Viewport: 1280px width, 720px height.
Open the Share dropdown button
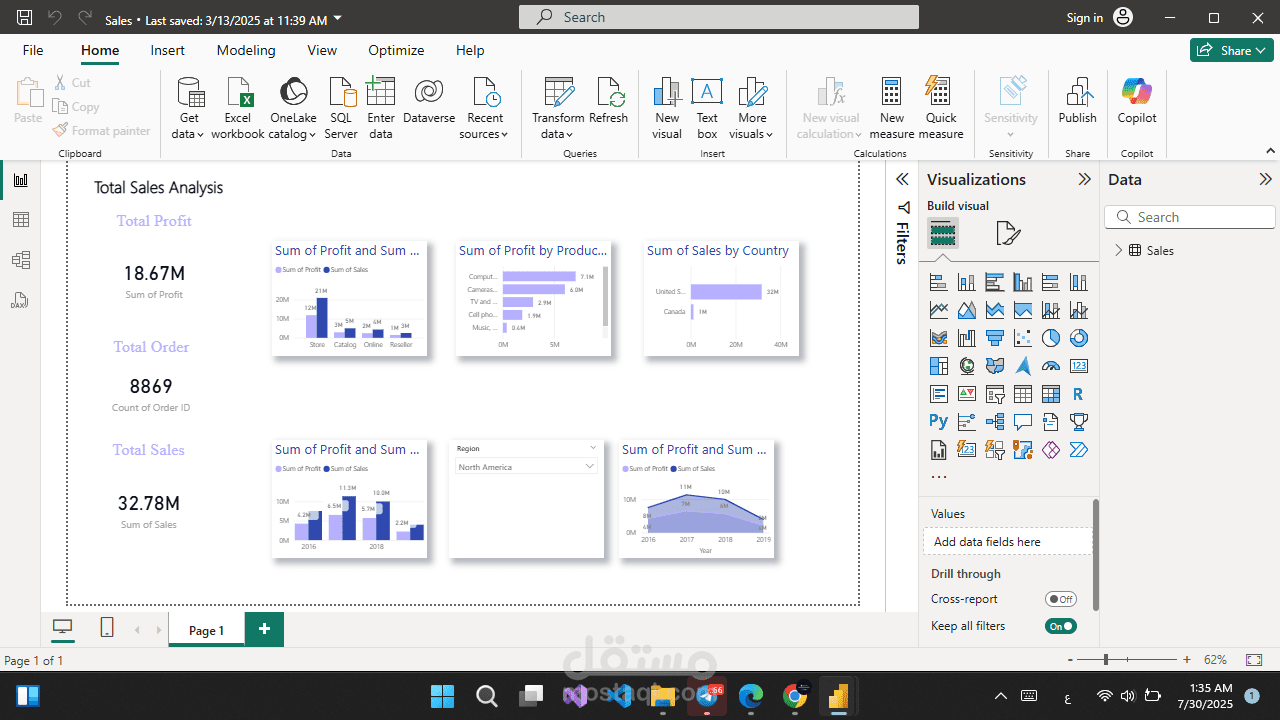(x=1231, y=50)
